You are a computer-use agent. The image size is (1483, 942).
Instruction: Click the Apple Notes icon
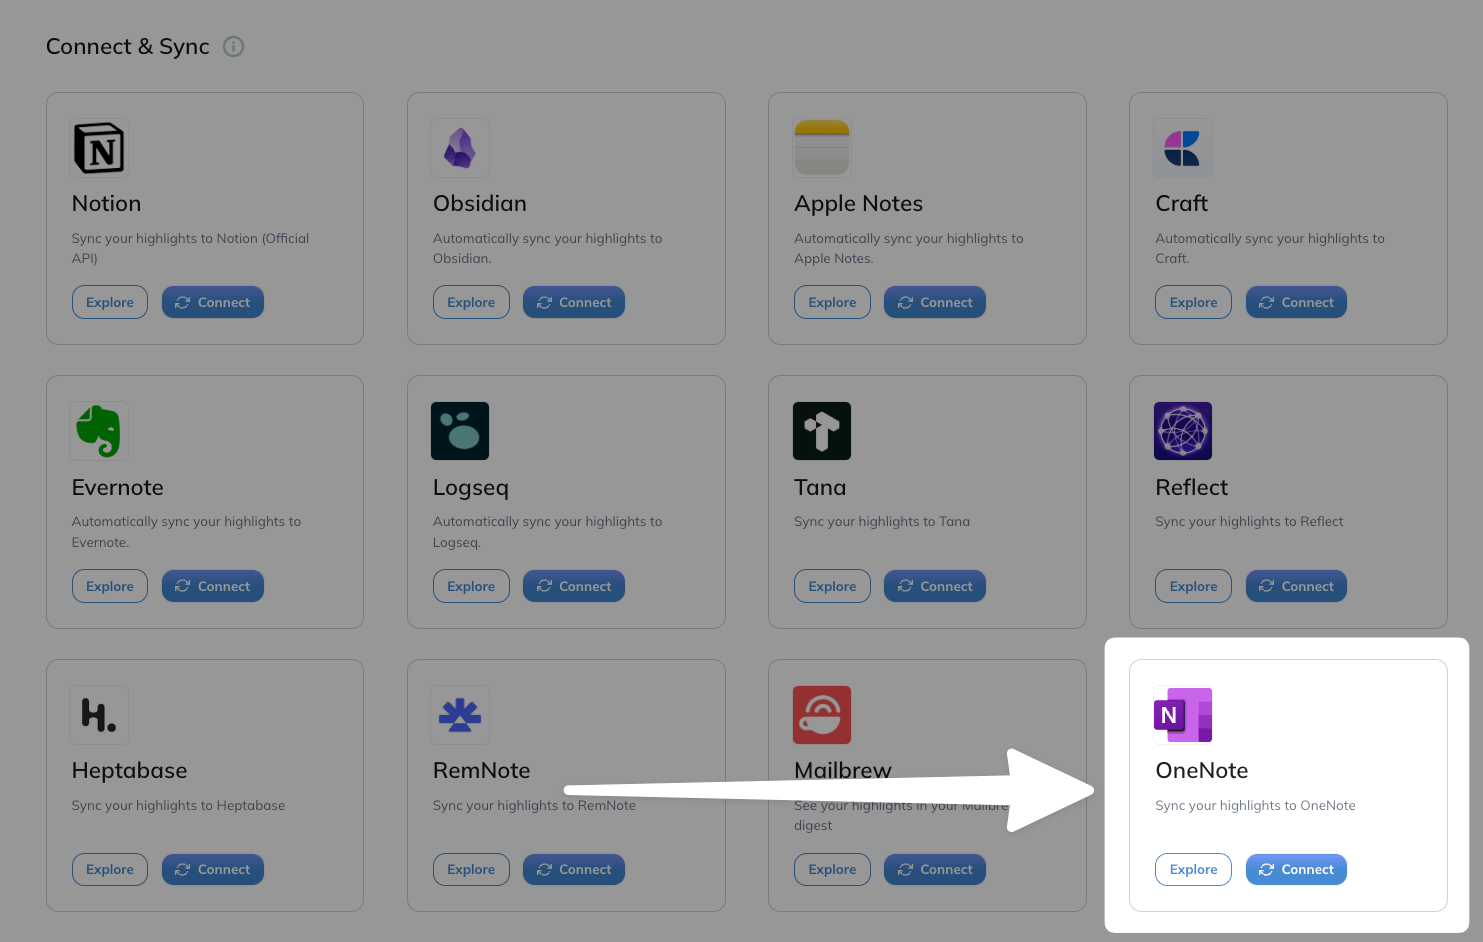(821, 148)
